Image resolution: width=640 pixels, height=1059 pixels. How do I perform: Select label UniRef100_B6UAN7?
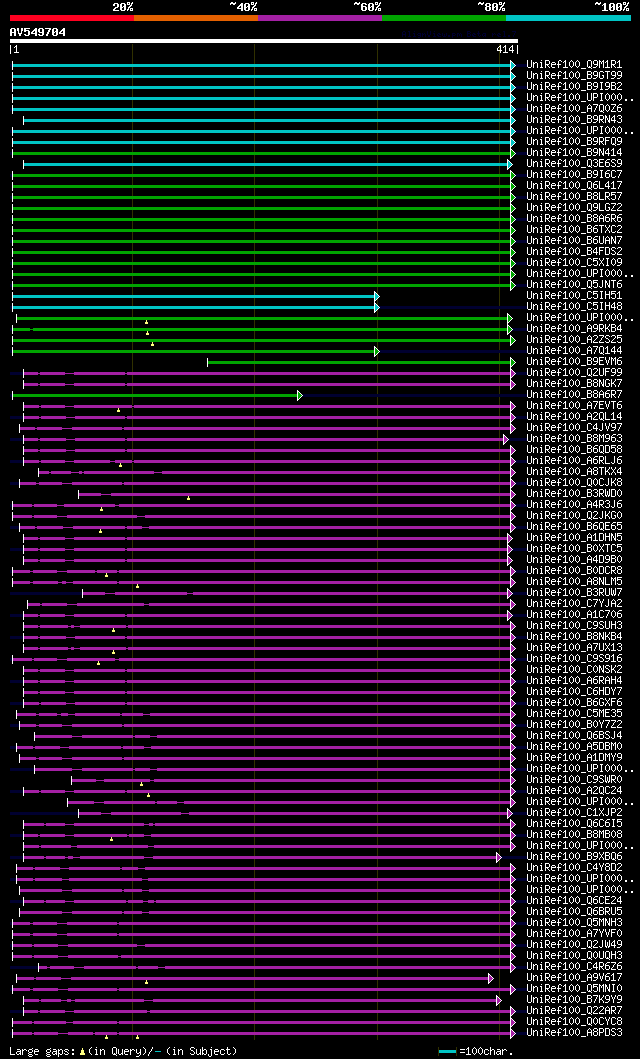[x=575, y=240]
